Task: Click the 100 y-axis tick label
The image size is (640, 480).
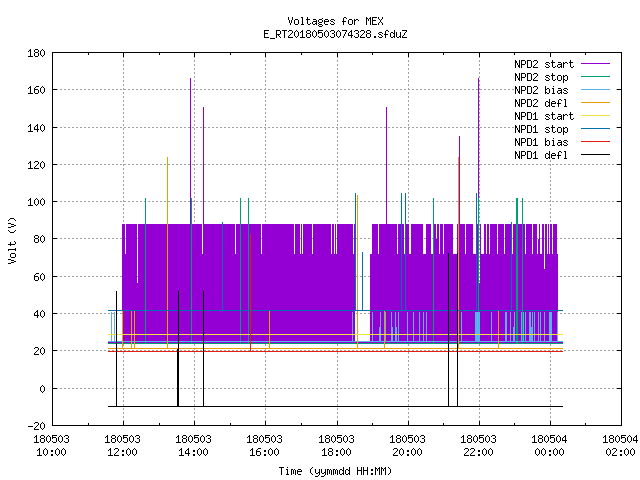Action: (36, 202)
